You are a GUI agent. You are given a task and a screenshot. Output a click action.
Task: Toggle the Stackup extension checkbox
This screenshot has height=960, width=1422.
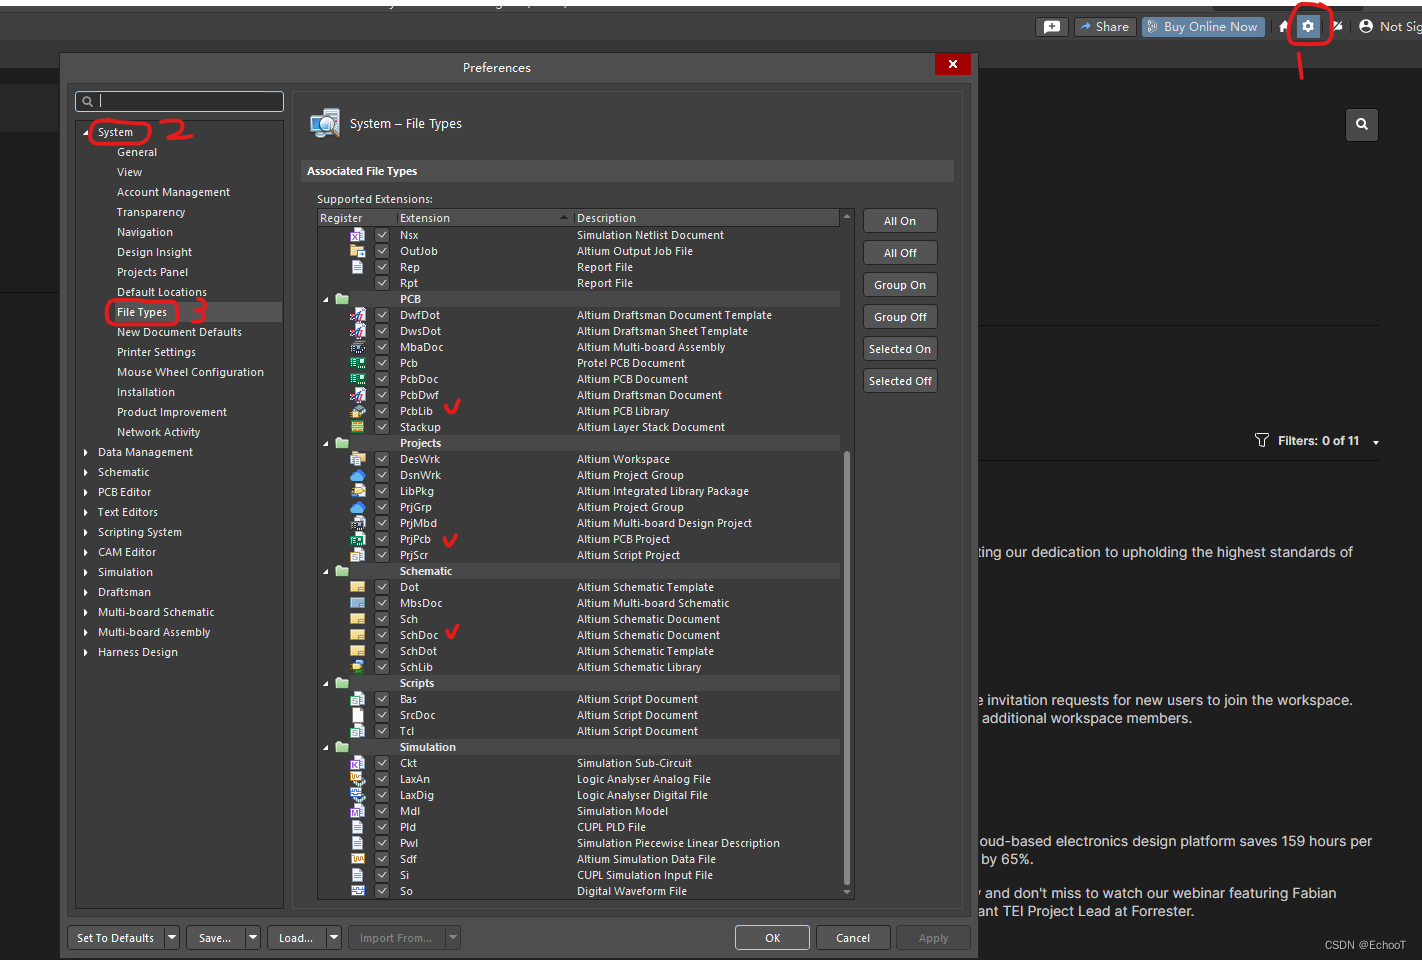click(x=382, y=427)
